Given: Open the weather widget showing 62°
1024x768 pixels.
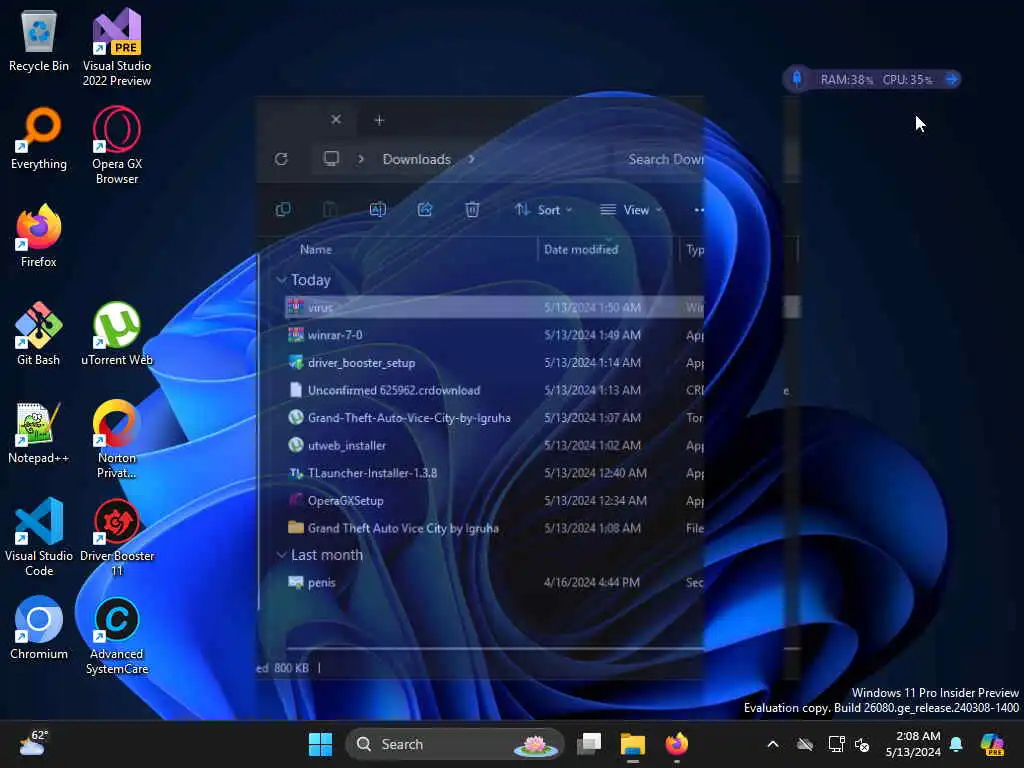Looking at the screenshot, I should (x=34, y=744).
